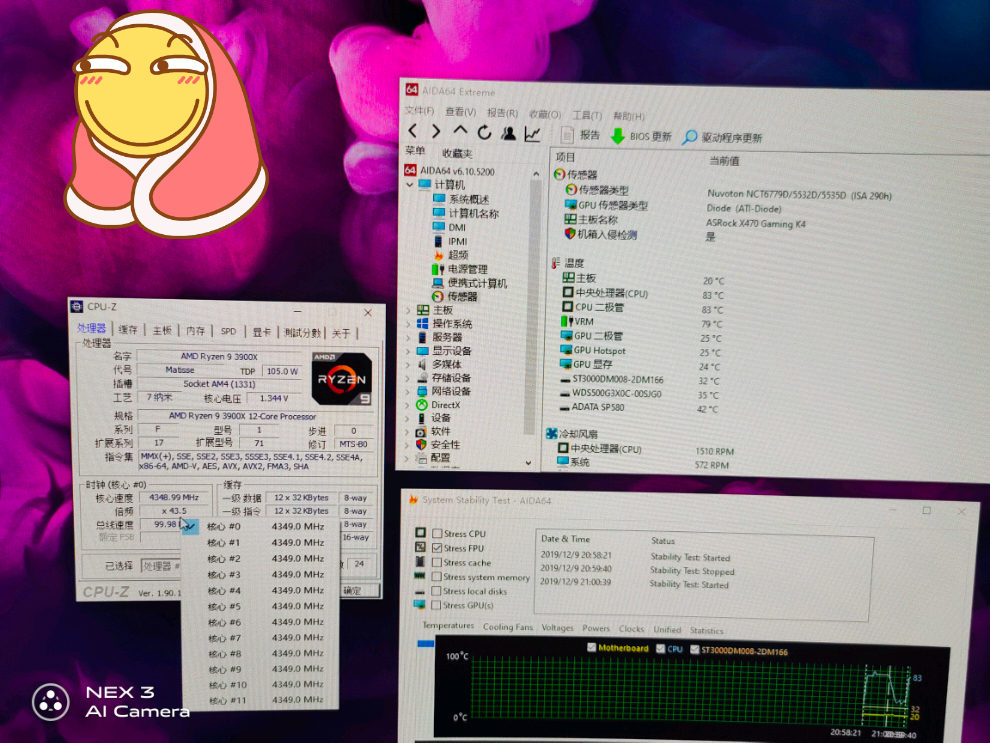Enable Stress local disks checkbox
Screen dimensions: 990x743
436,591
